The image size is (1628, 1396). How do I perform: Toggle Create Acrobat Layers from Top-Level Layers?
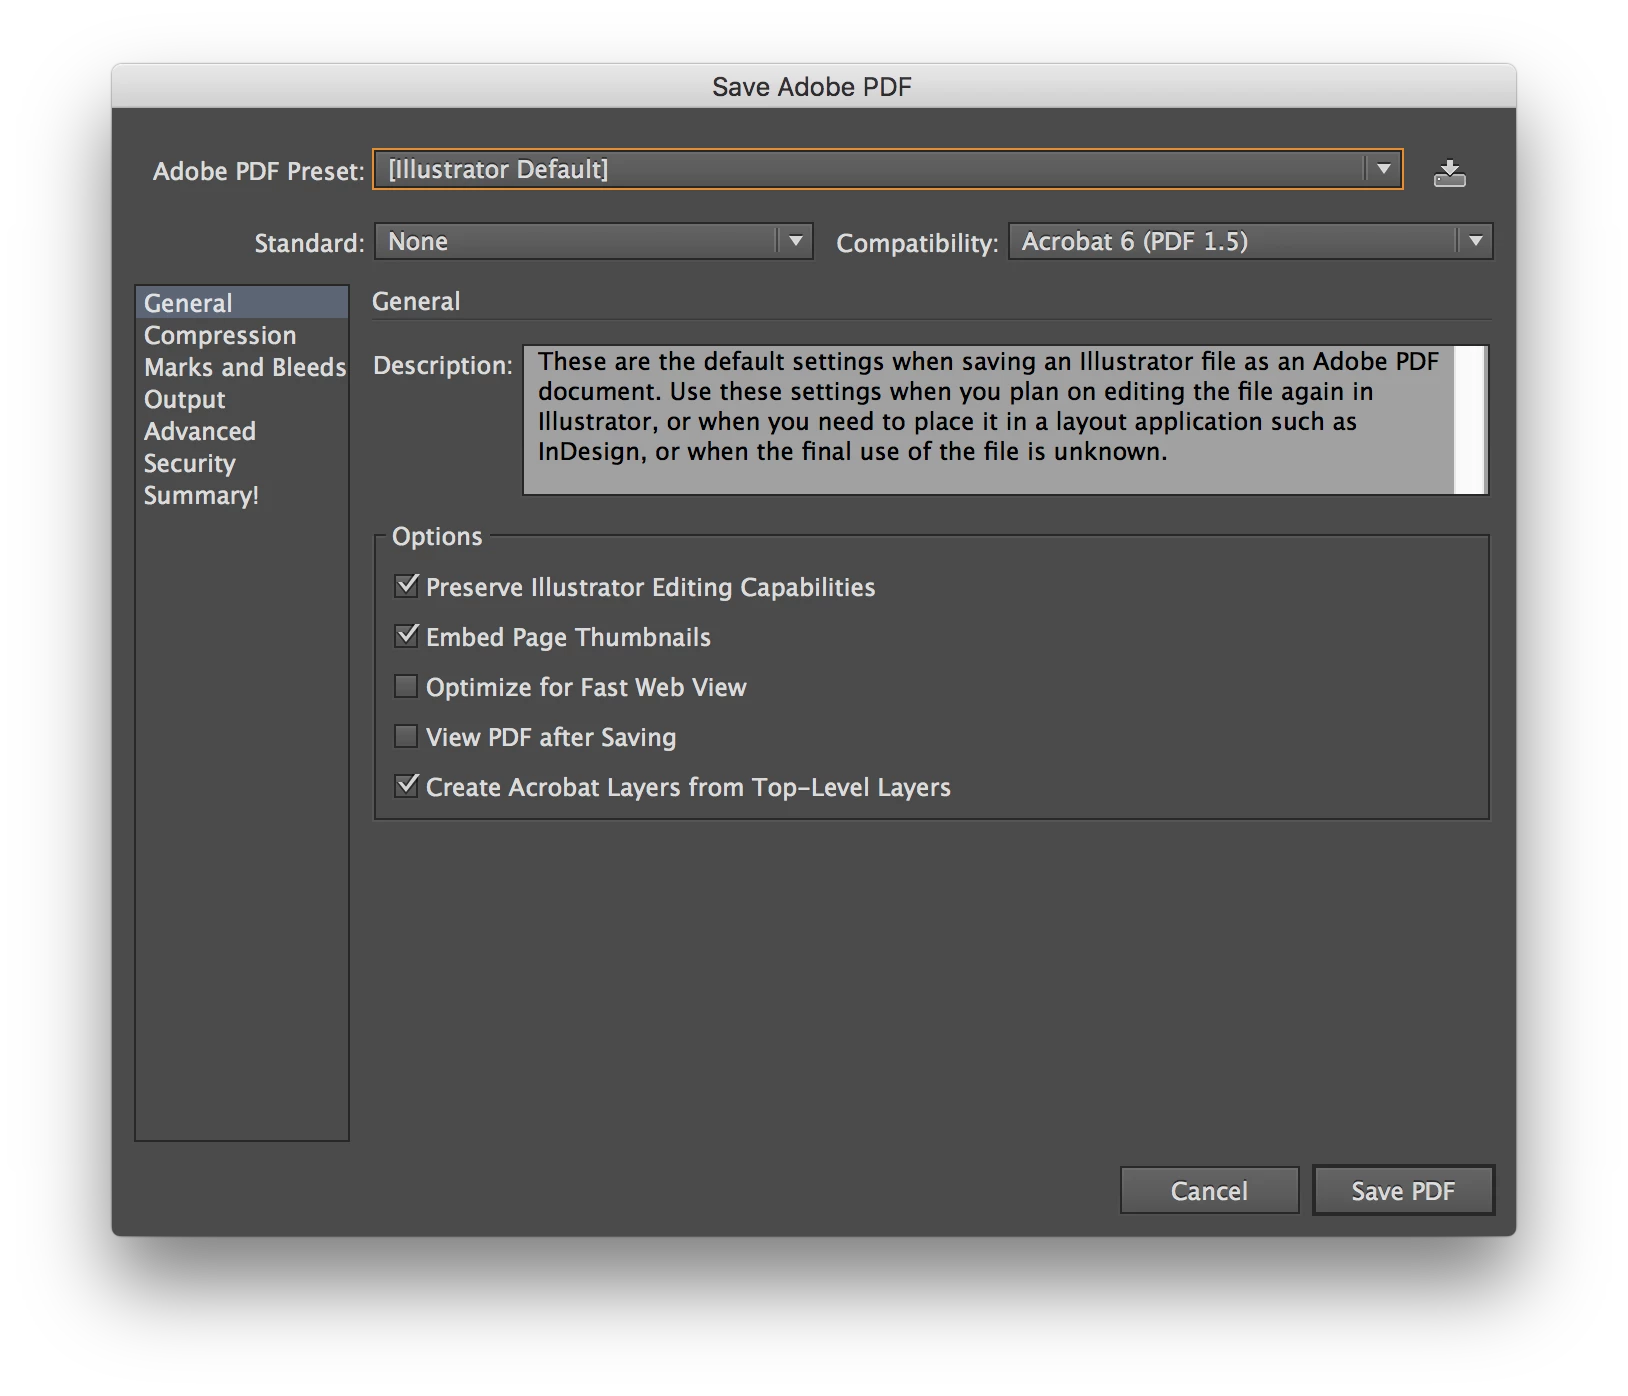(x=406, y=786)
